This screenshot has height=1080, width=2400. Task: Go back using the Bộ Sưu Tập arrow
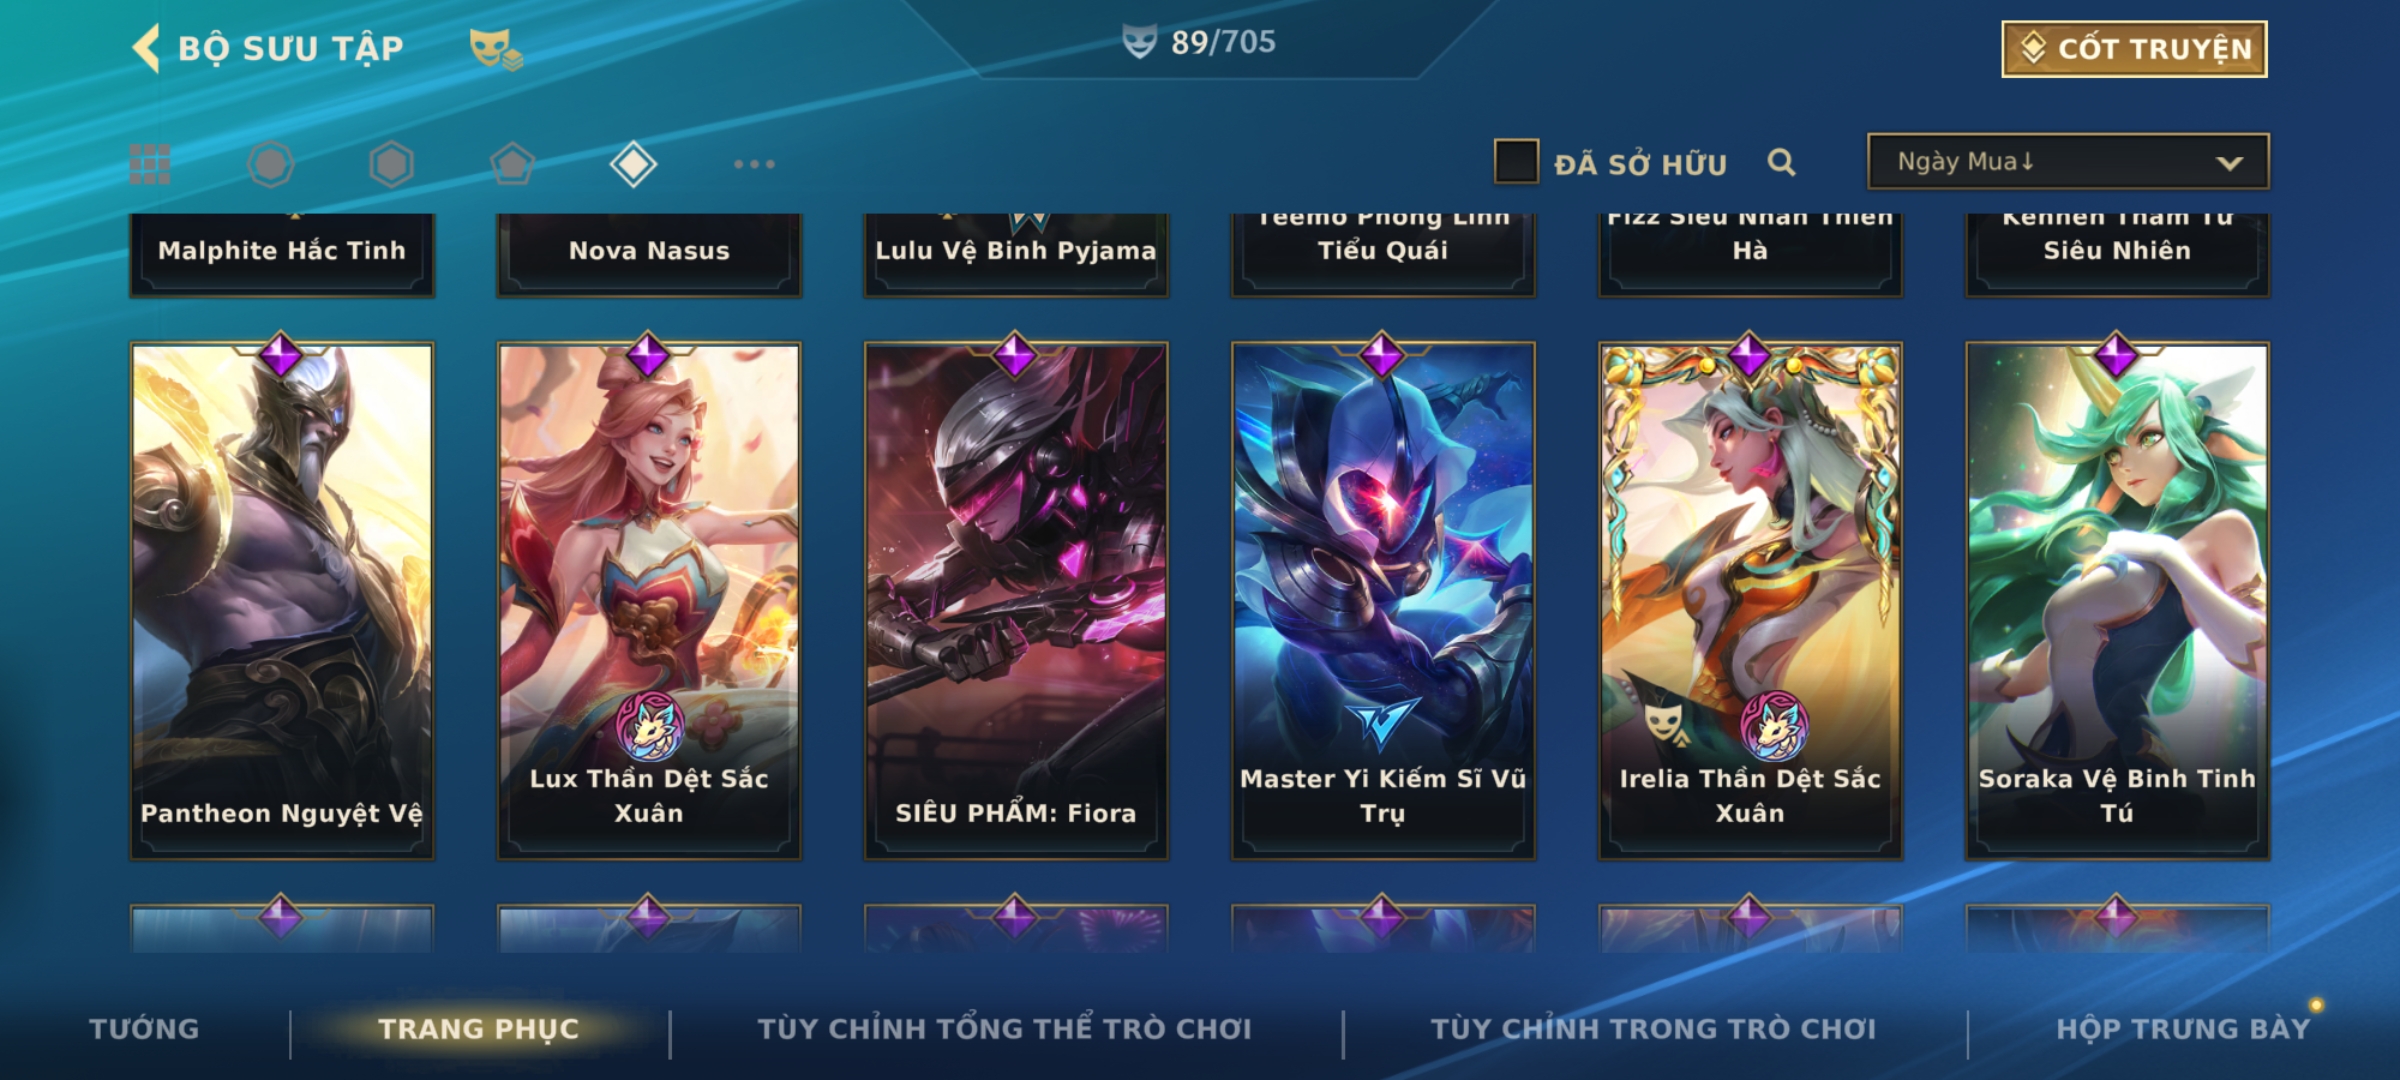pos(146,48)
